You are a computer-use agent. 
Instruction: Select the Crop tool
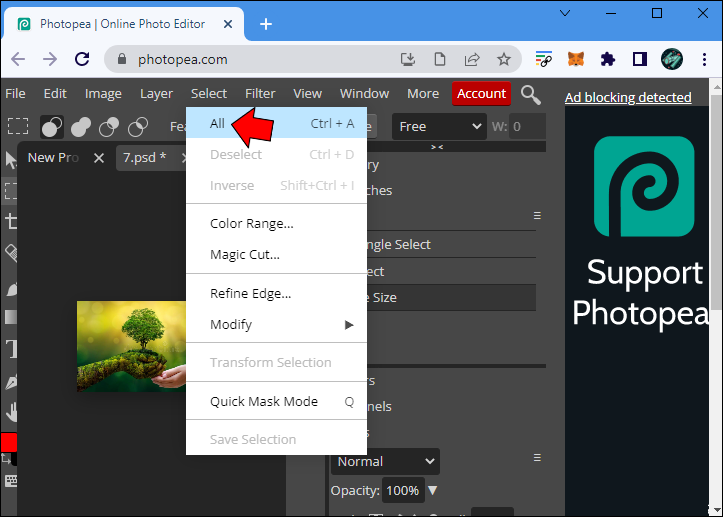11,221
